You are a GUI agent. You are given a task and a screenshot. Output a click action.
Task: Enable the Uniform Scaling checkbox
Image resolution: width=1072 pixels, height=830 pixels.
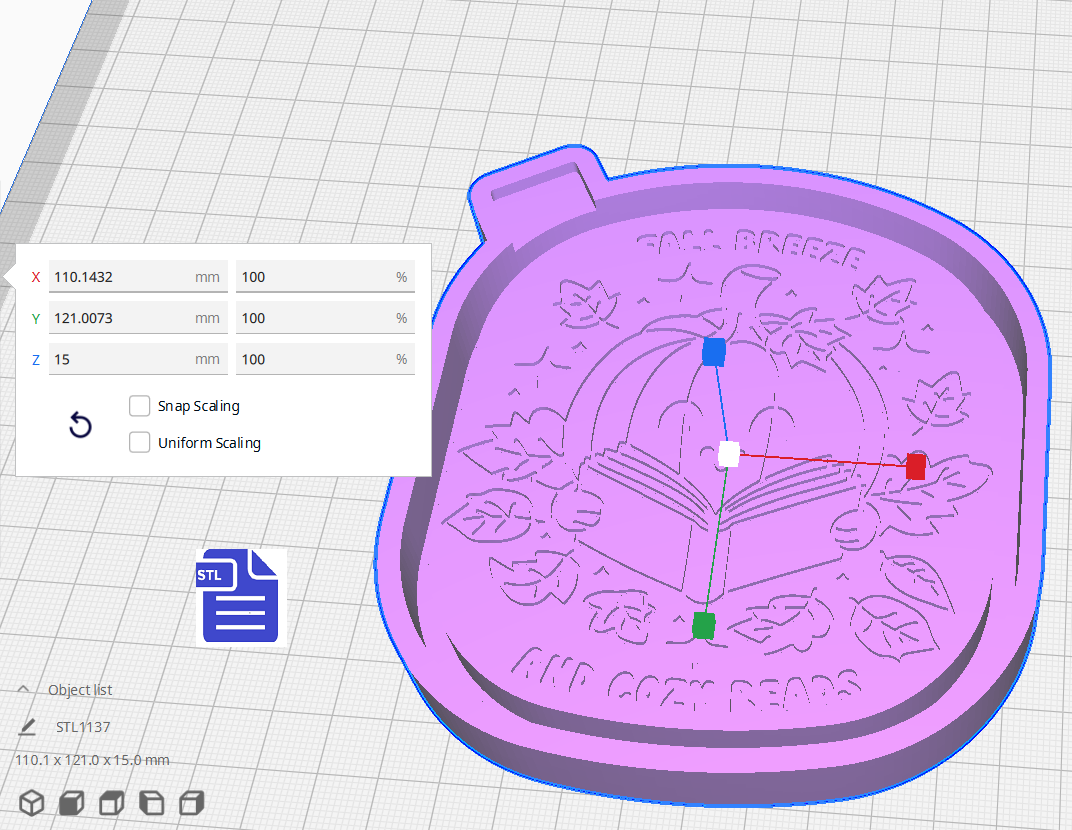pyautogui.click(x=140, y=442)
